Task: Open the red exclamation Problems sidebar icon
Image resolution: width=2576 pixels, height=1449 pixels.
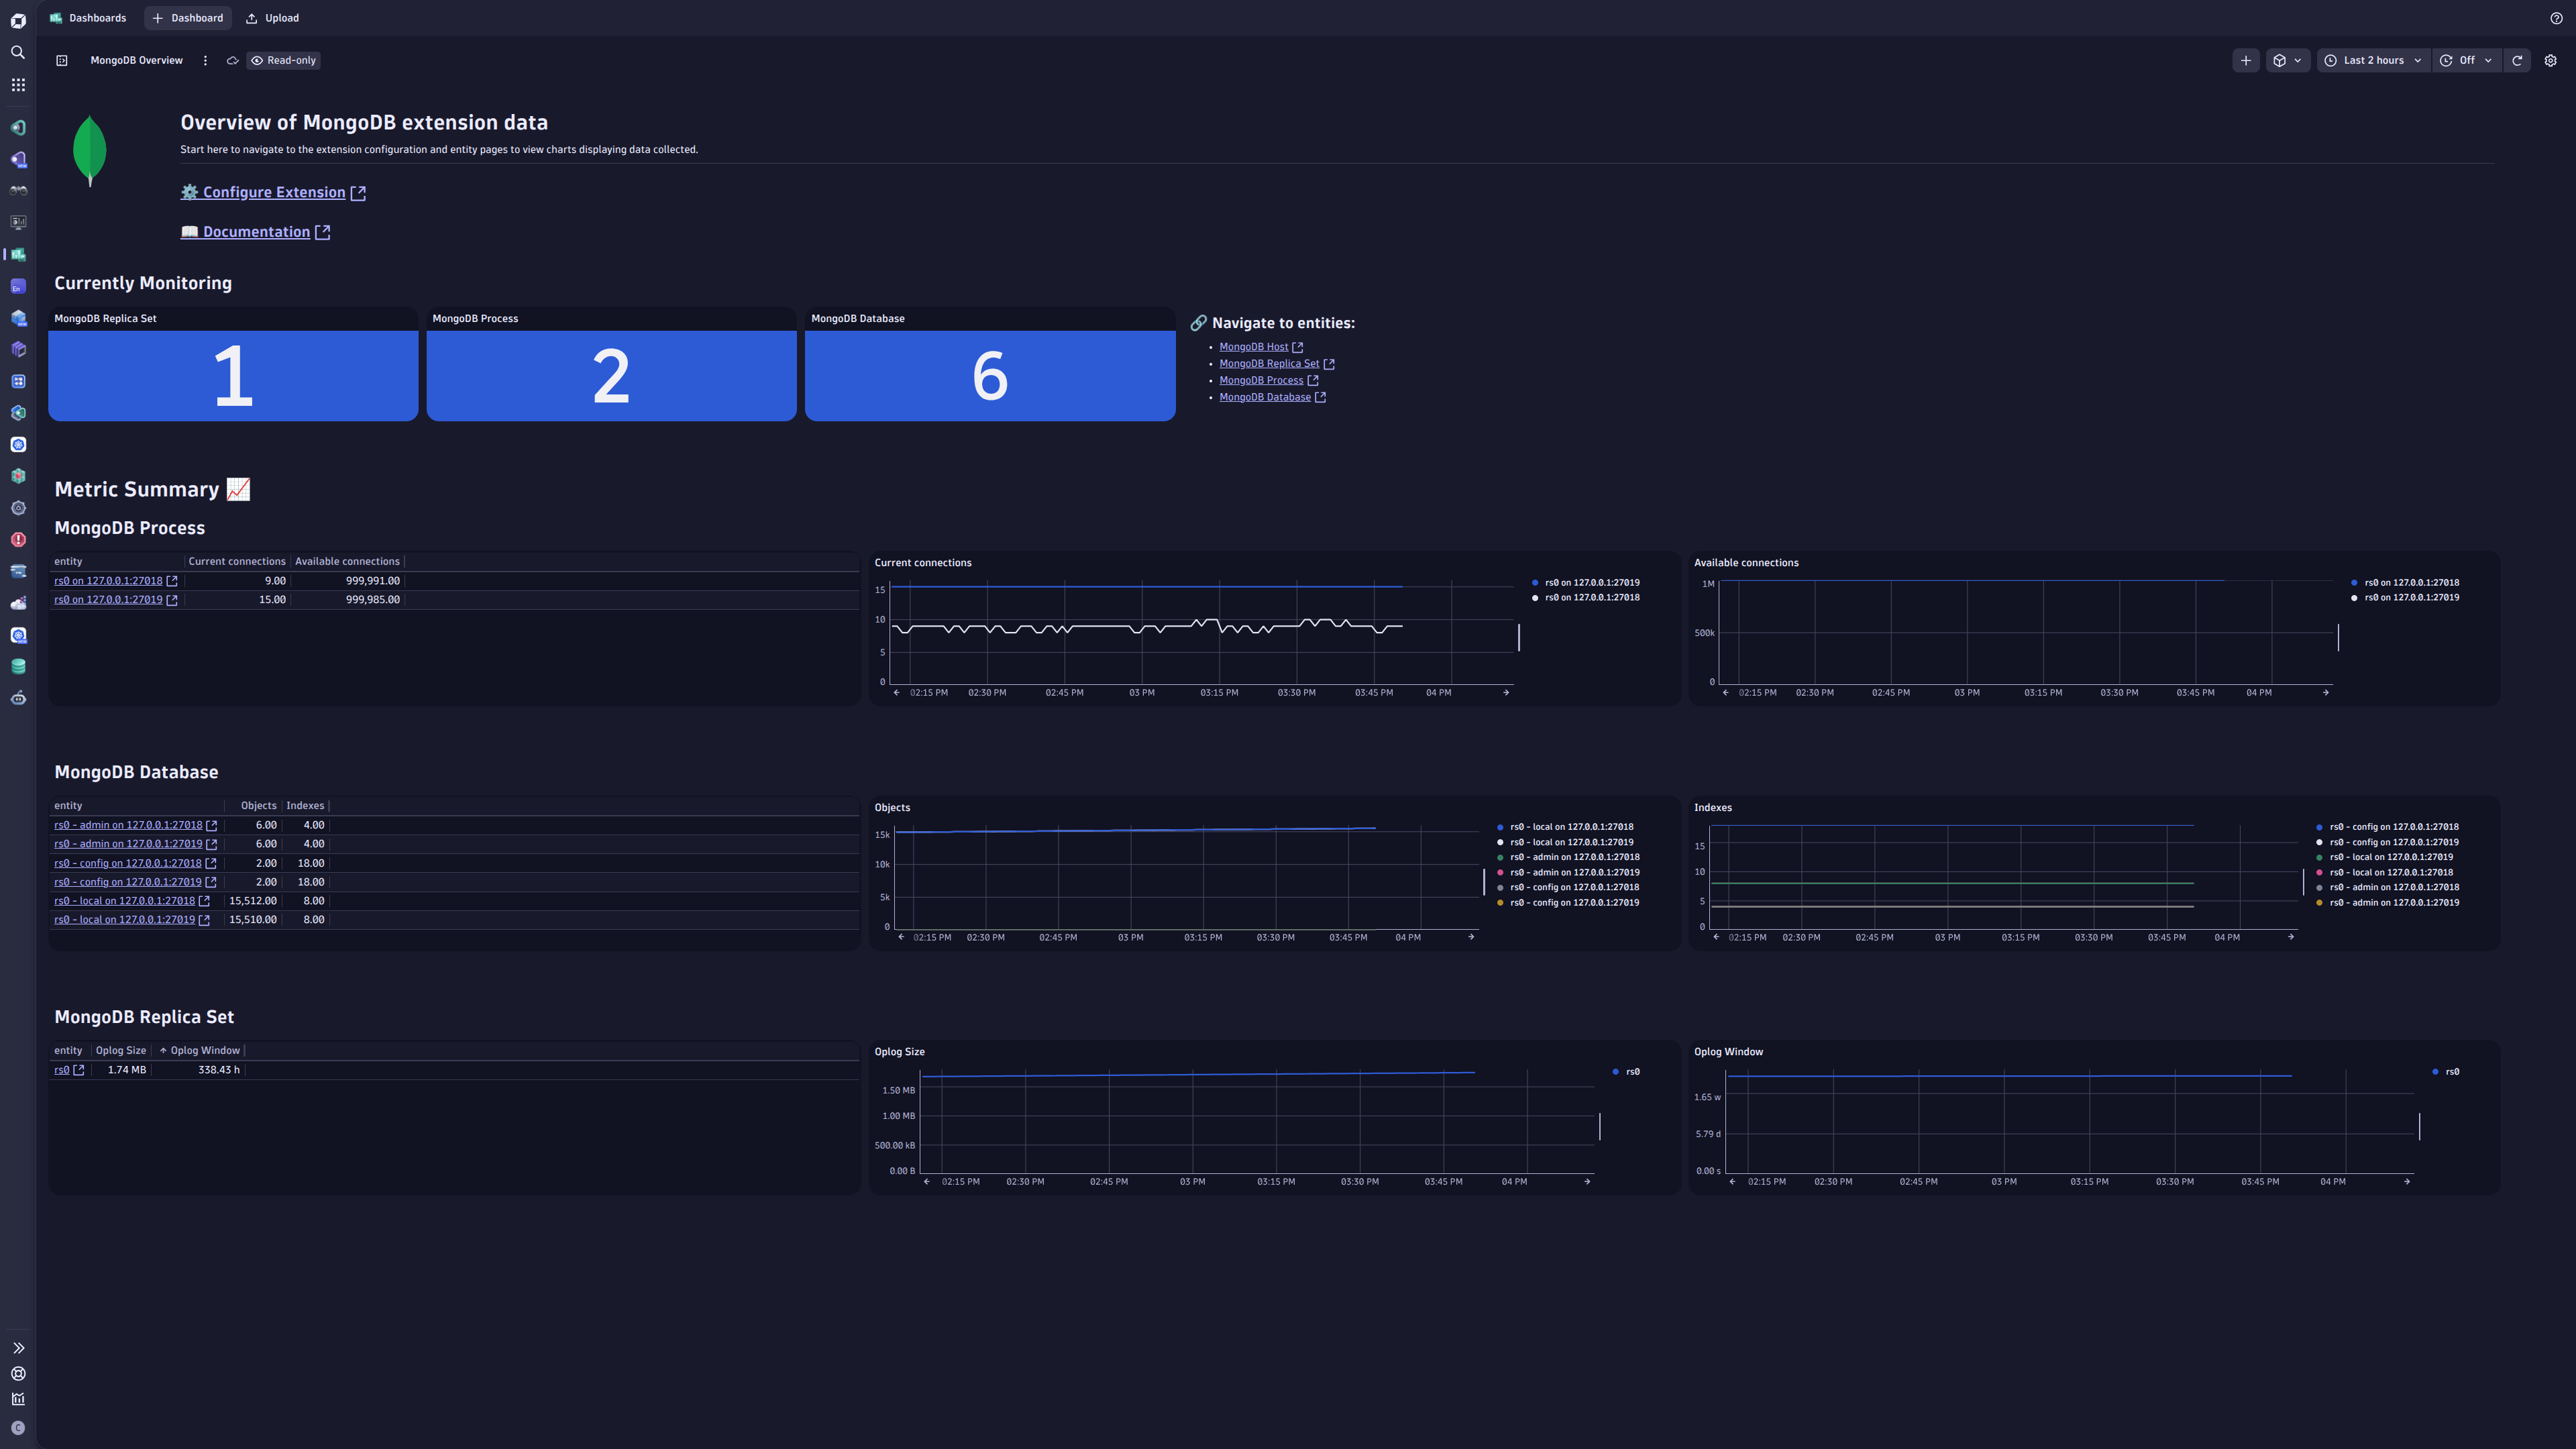Action: [18, 540]
